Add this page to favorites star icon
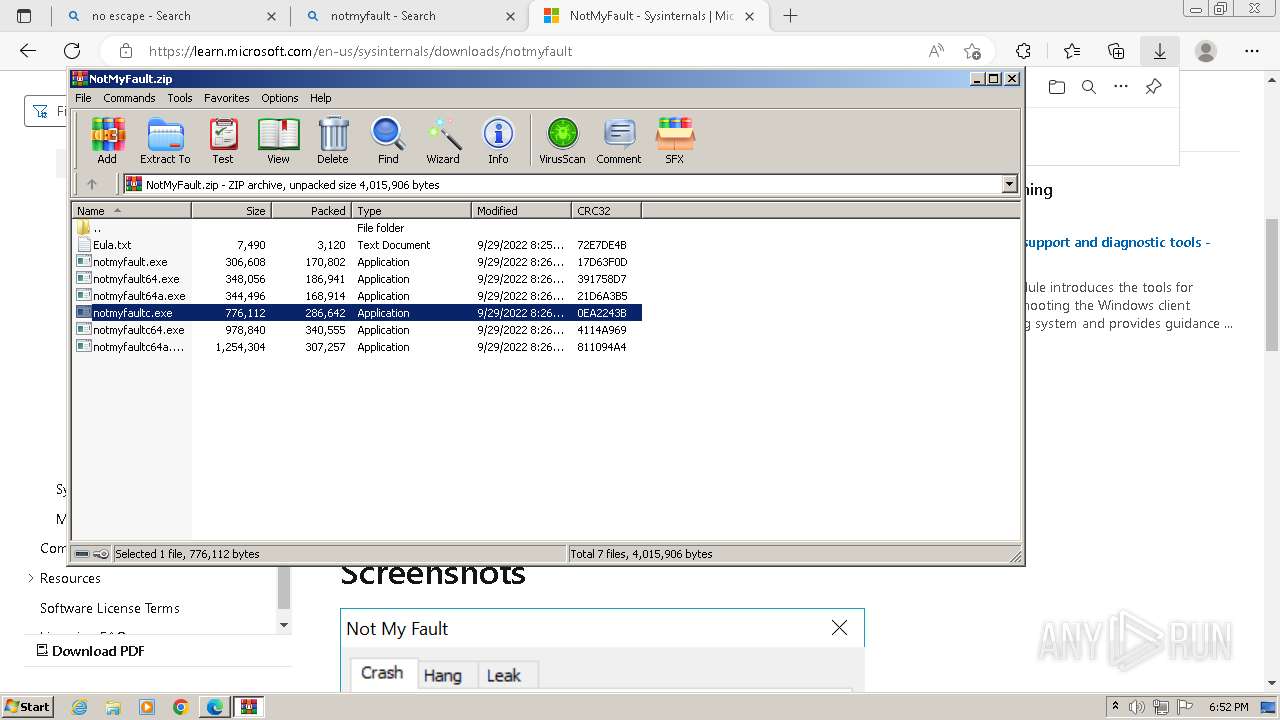 tap(972, 51)
